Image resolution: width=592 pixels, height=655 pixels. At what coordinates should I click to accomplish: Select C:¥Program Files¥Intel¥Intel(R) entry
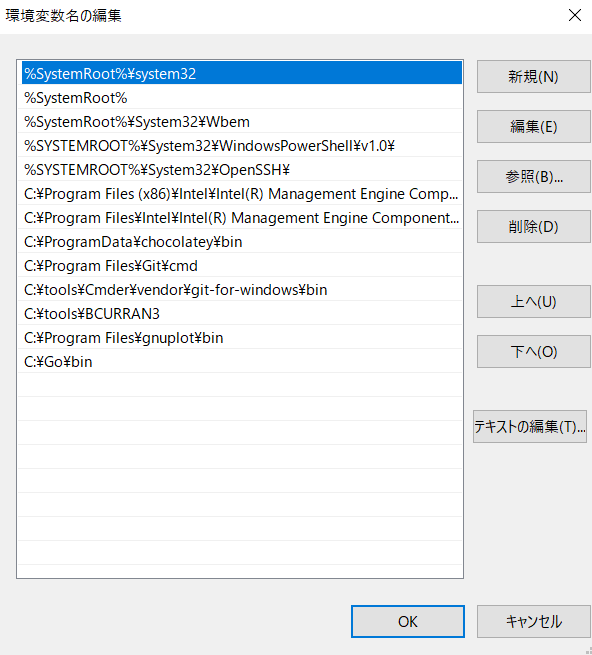point(241,218)
